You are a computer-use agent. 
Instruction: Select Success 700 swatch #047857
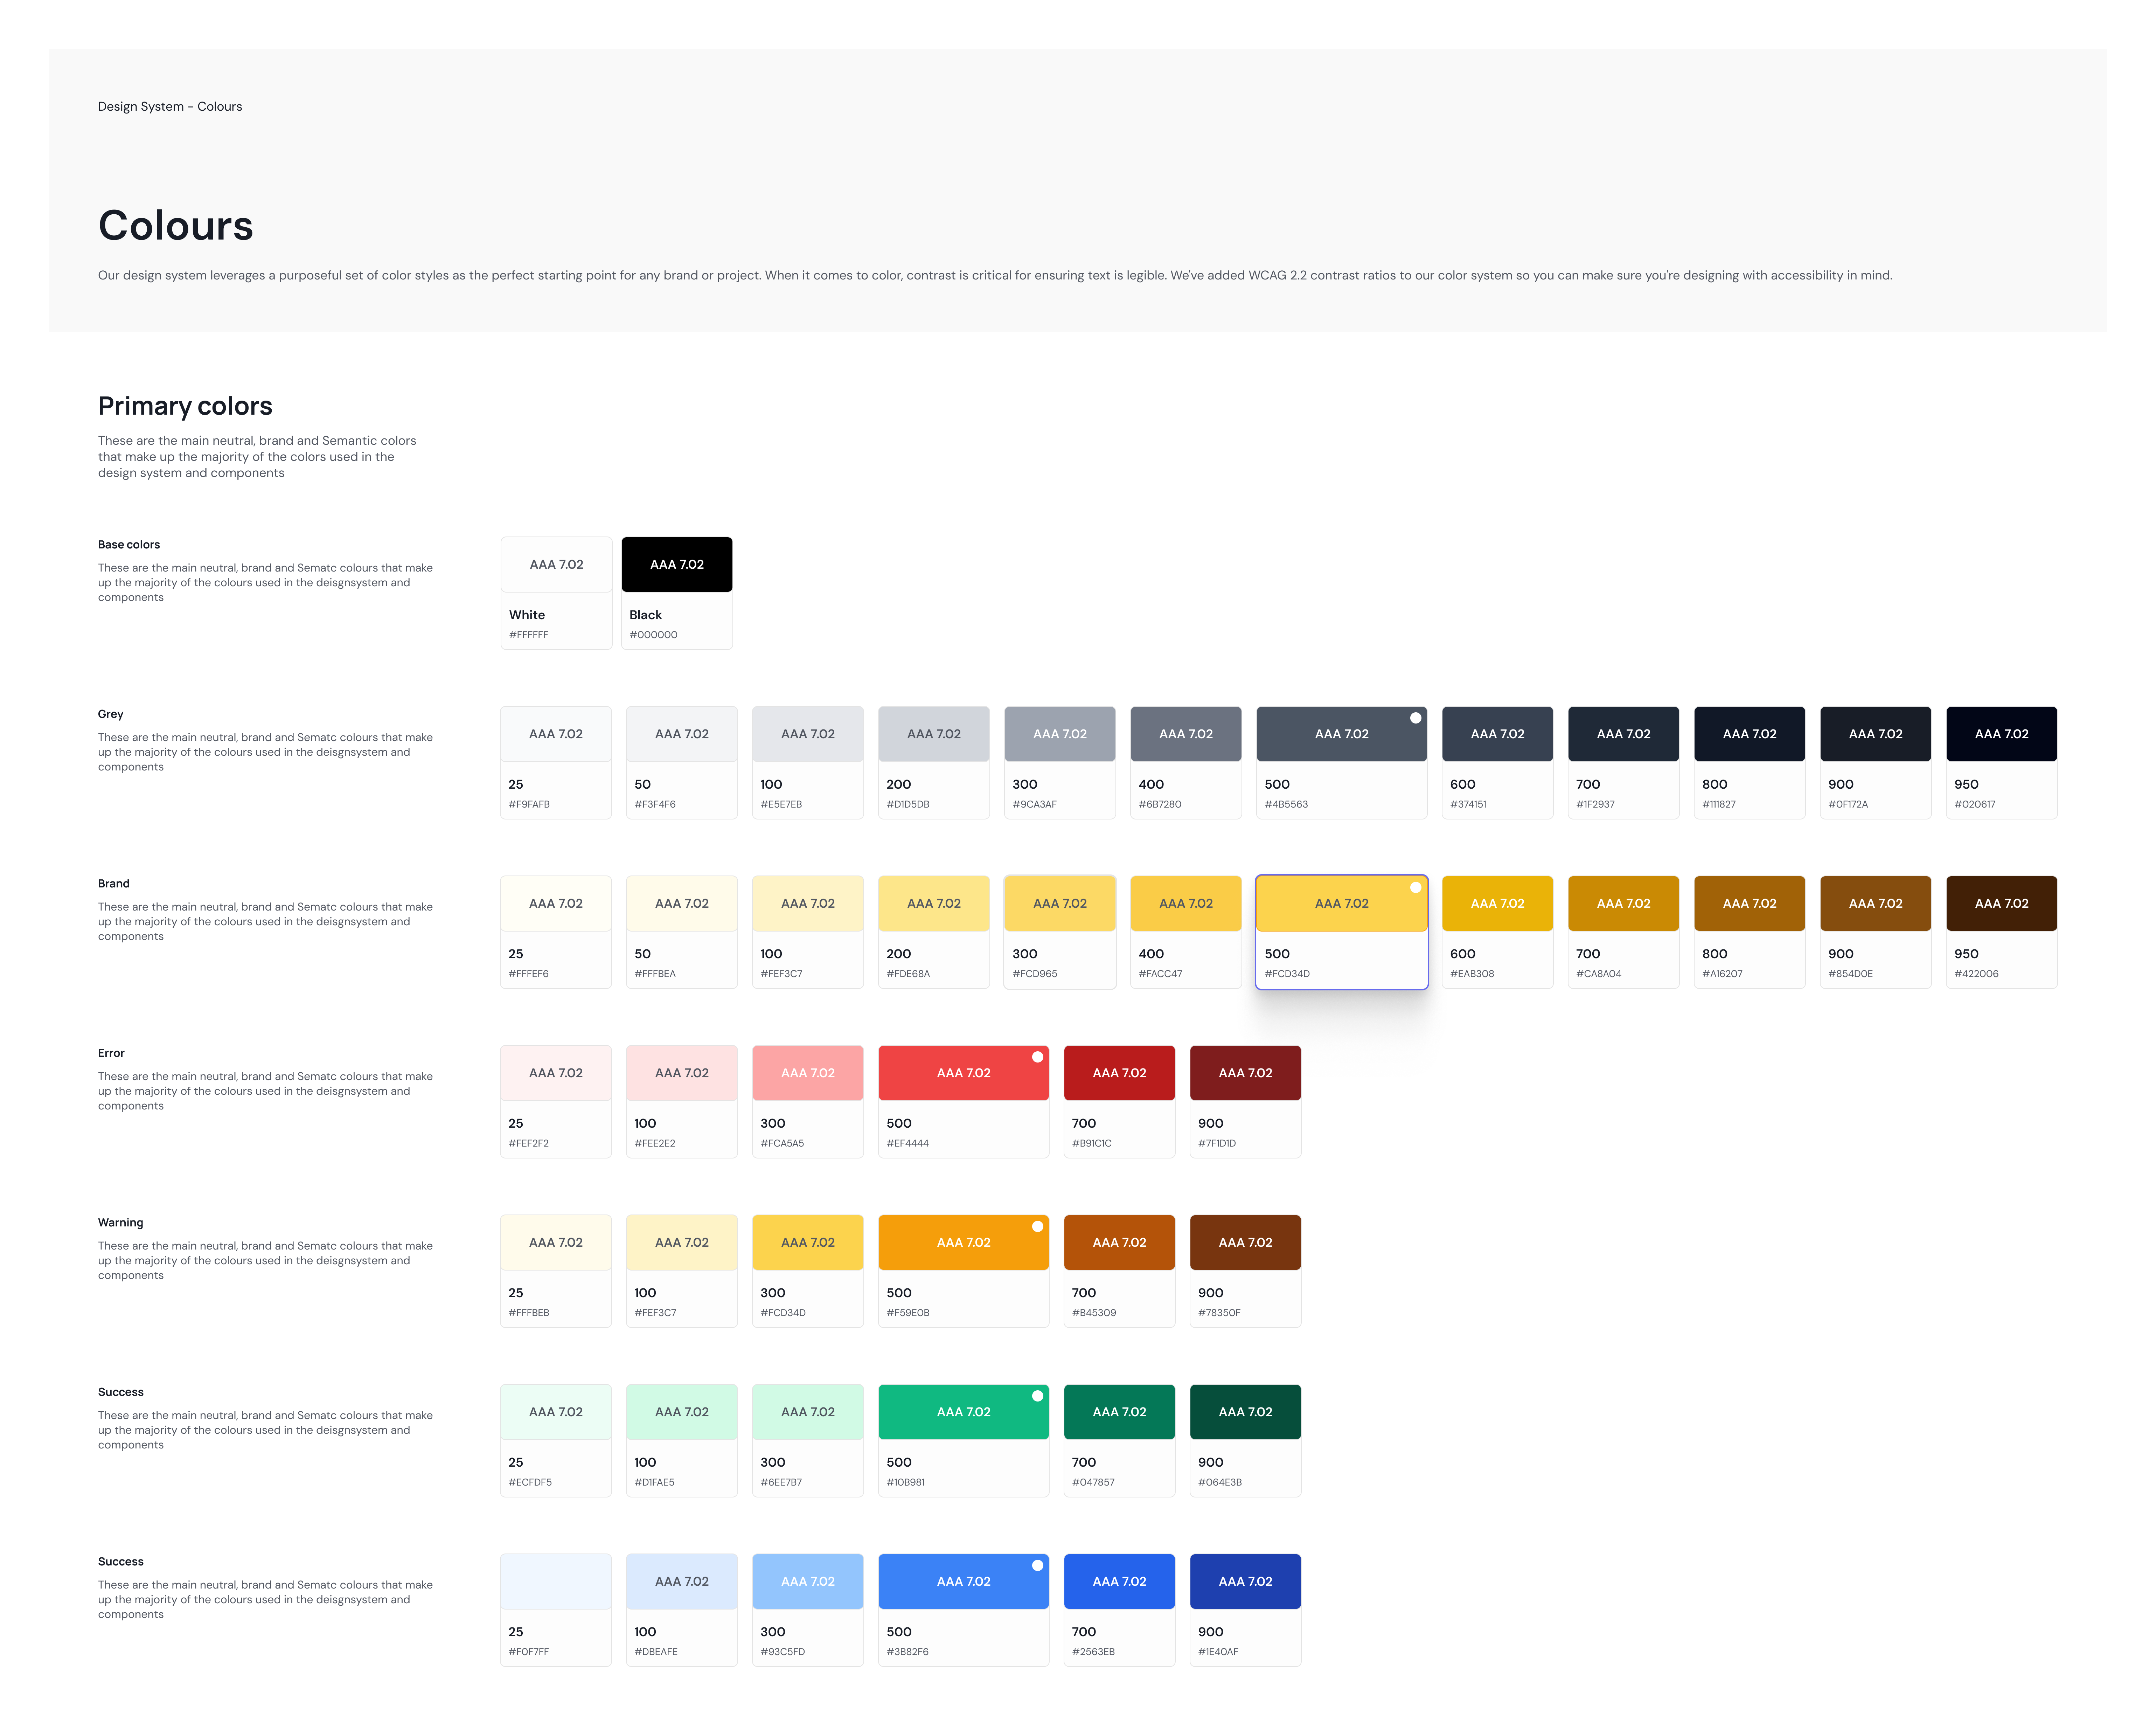click(x=1120, y=1441)
